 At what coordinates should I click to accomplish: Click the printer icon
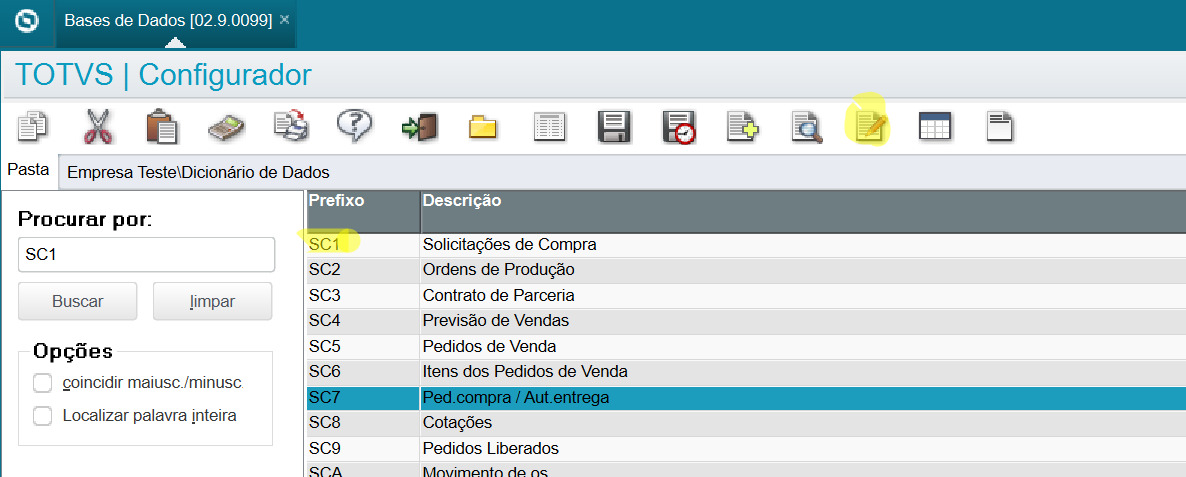(291, 126)
